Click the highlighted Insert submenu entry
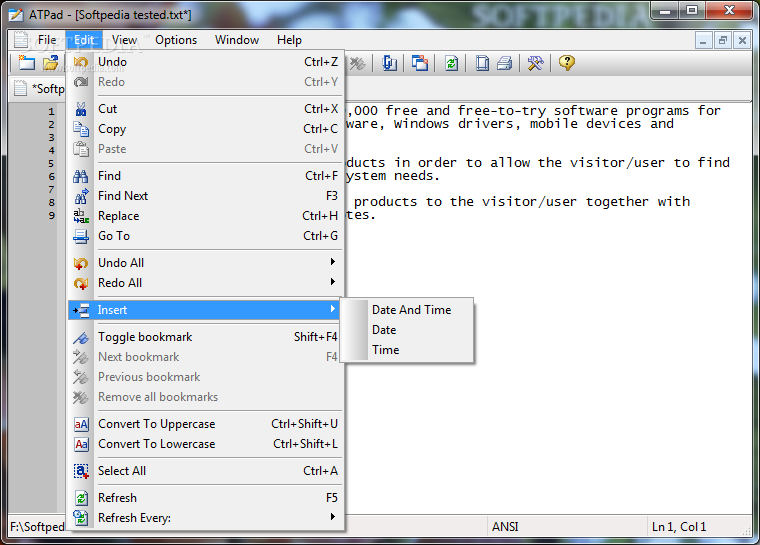 coord(206,310)
